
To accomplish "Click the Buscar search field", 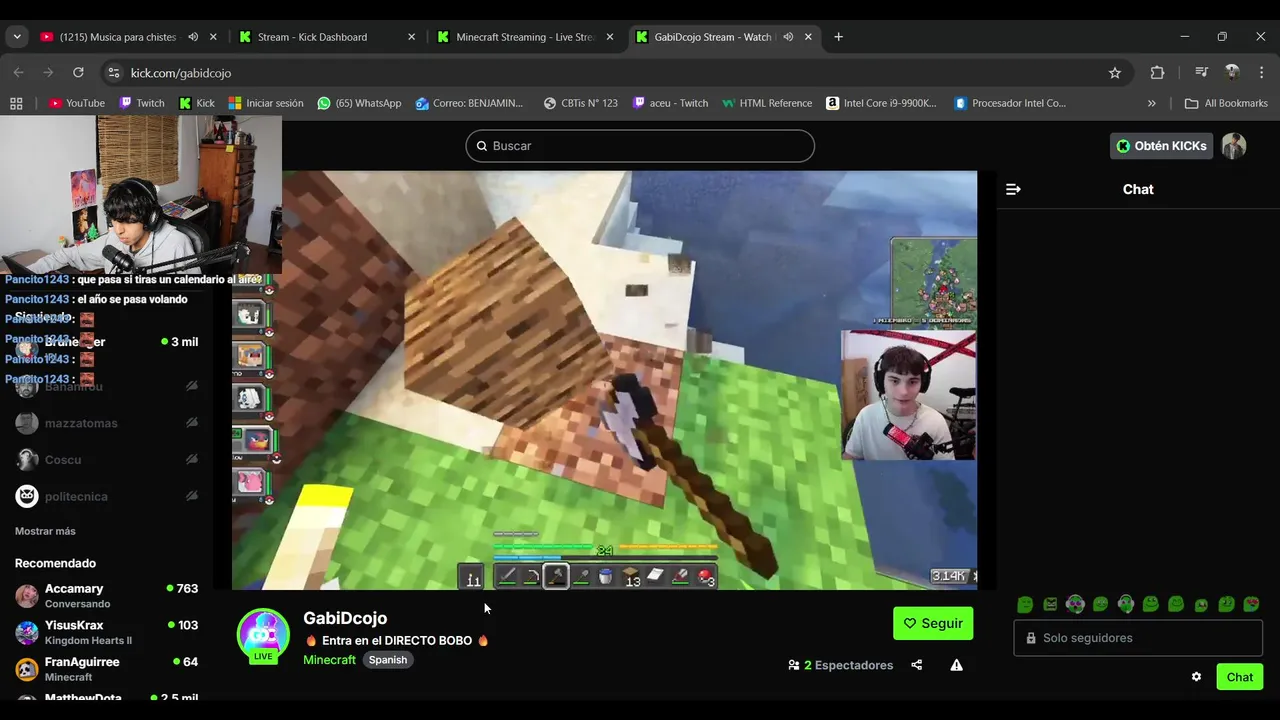I will click(640, 146).
